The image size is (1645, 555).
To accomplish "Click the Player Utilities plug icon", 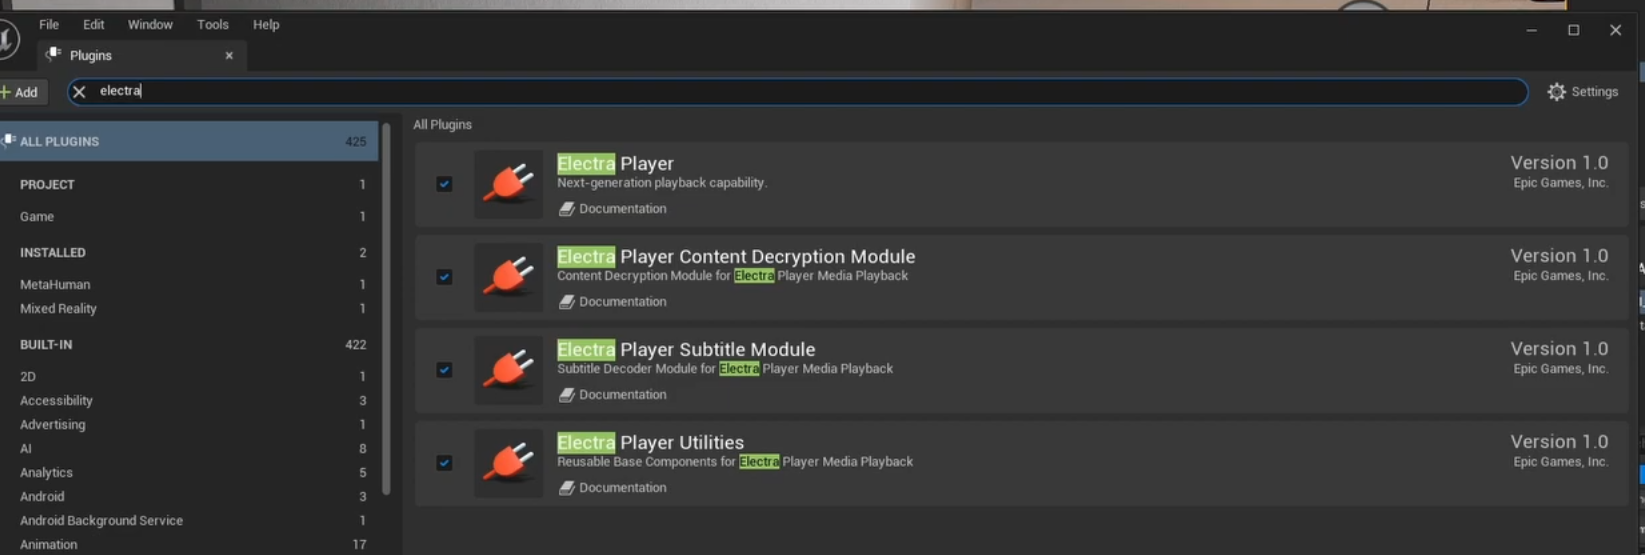I will pos(508,463).
